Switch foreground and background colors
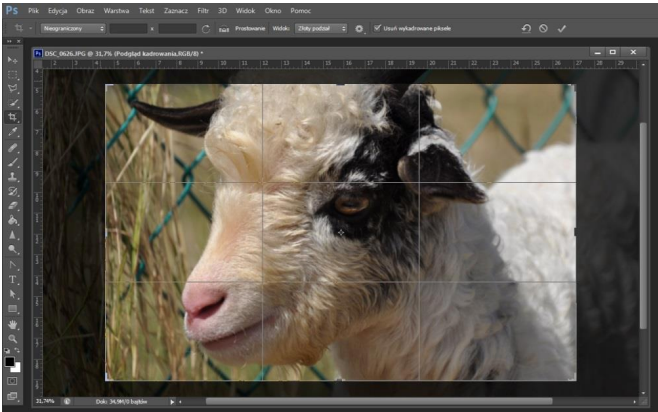 17,350
